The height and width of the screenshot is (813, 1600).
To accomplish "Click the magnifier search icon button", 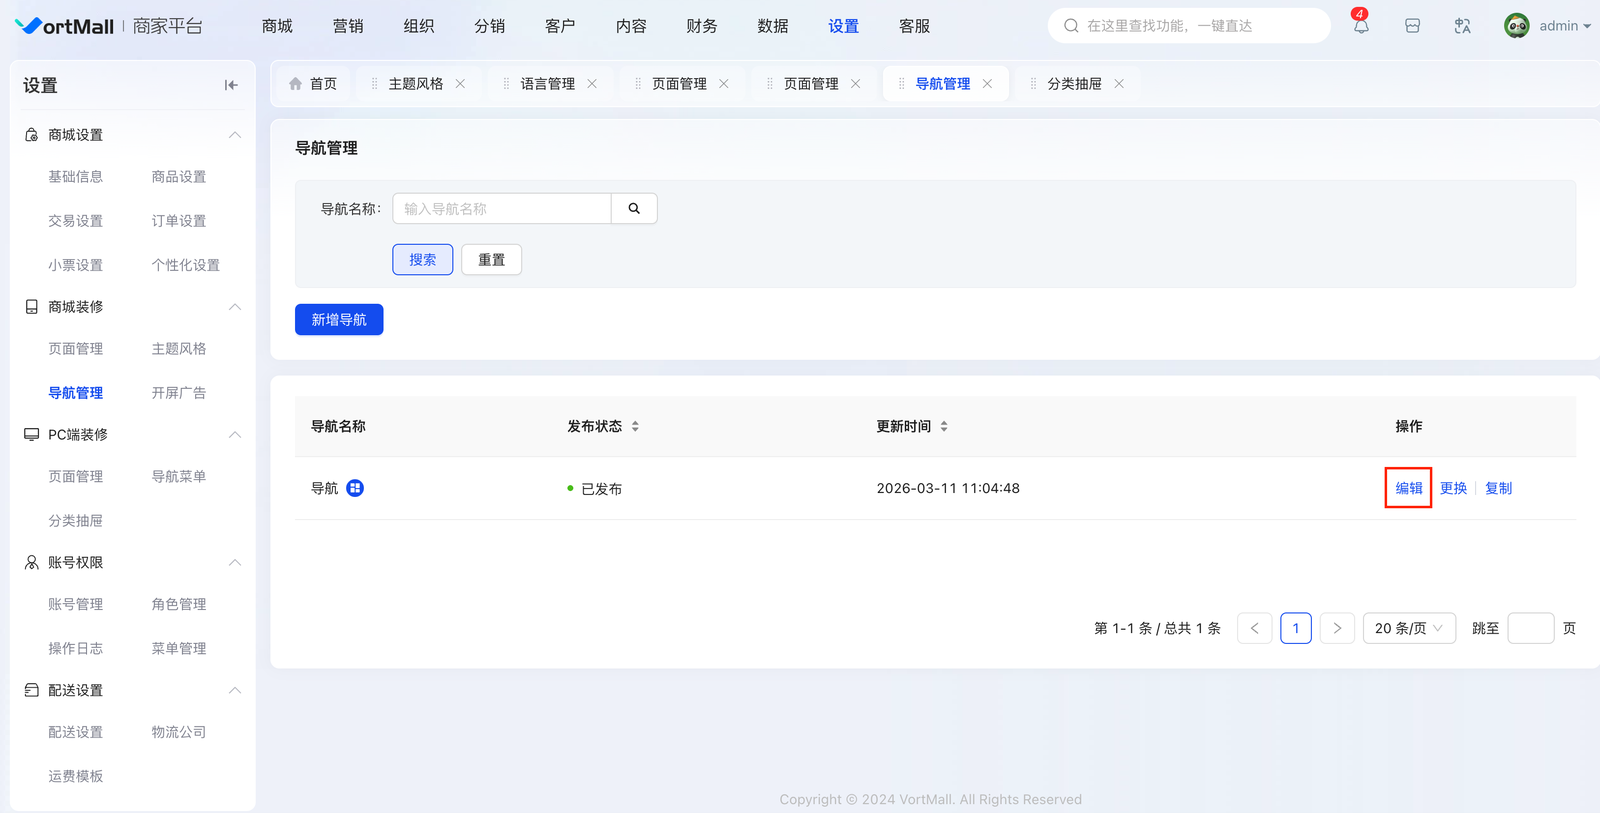I will click(634, 209).
